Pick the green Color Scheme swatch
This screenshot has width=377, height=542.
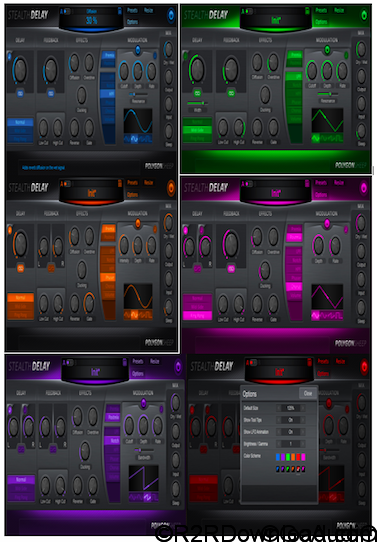[288, 457]
